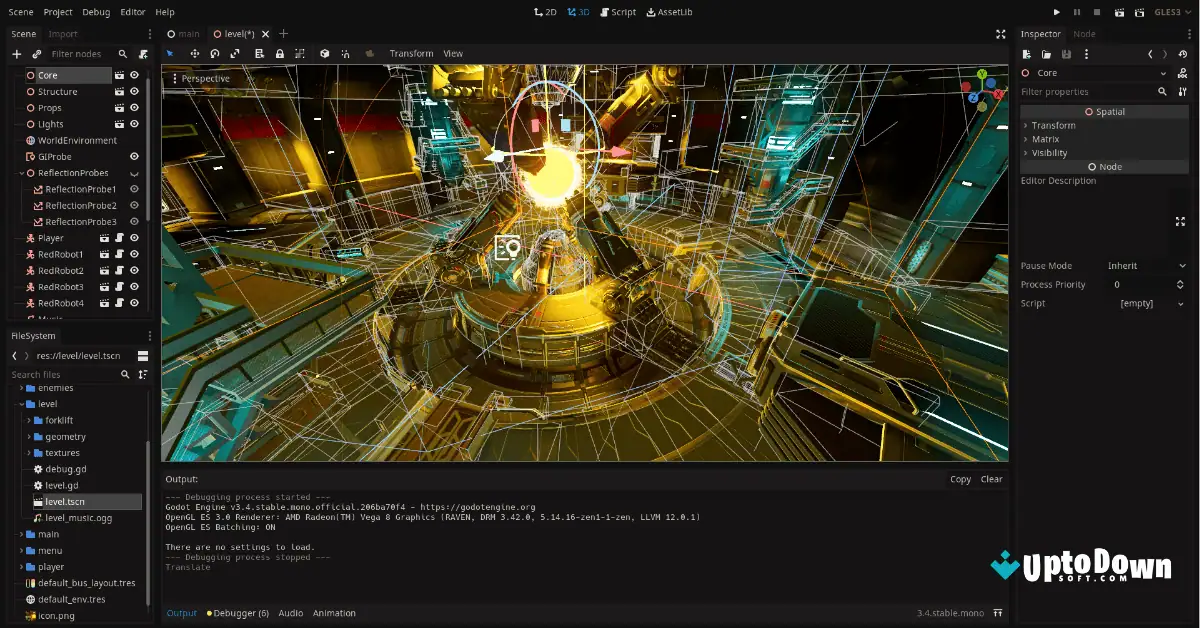Toggle the lock selected object button
The height and width of the screenshot is (628, 1200).
click(x=280, y=53)
